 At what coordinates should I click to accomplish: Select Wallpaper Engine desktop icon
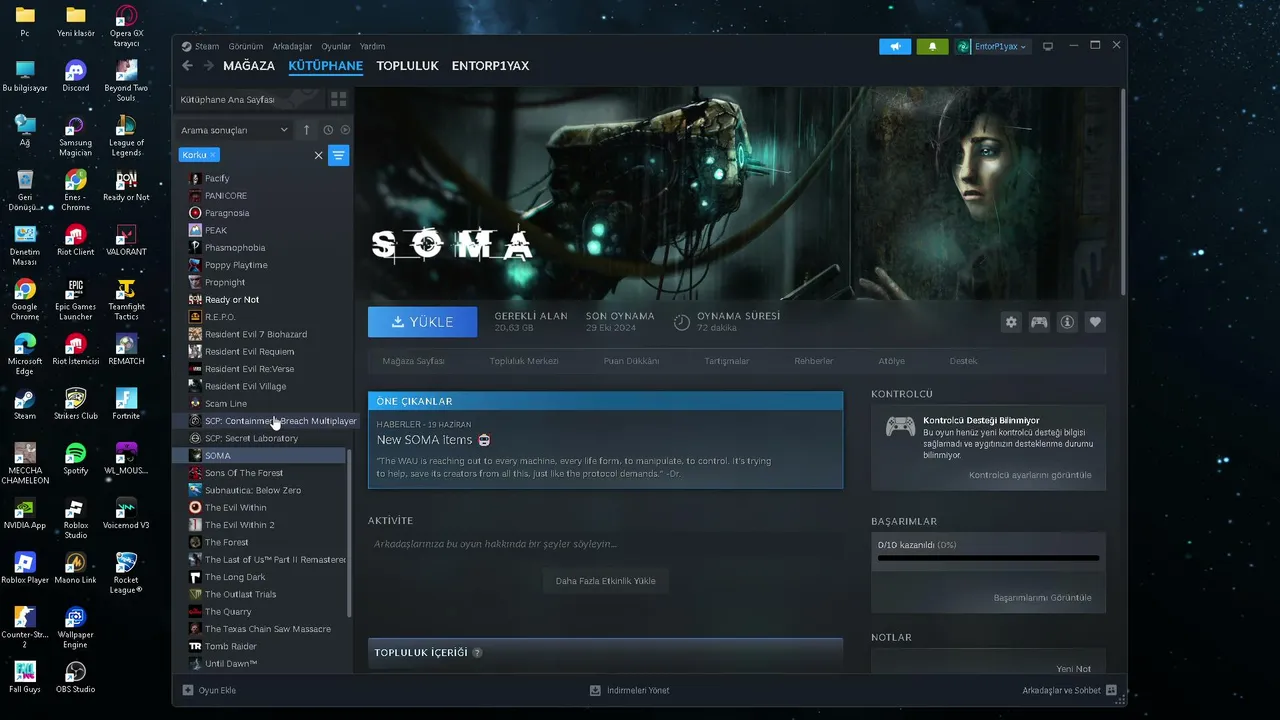(x=75, y=628)
